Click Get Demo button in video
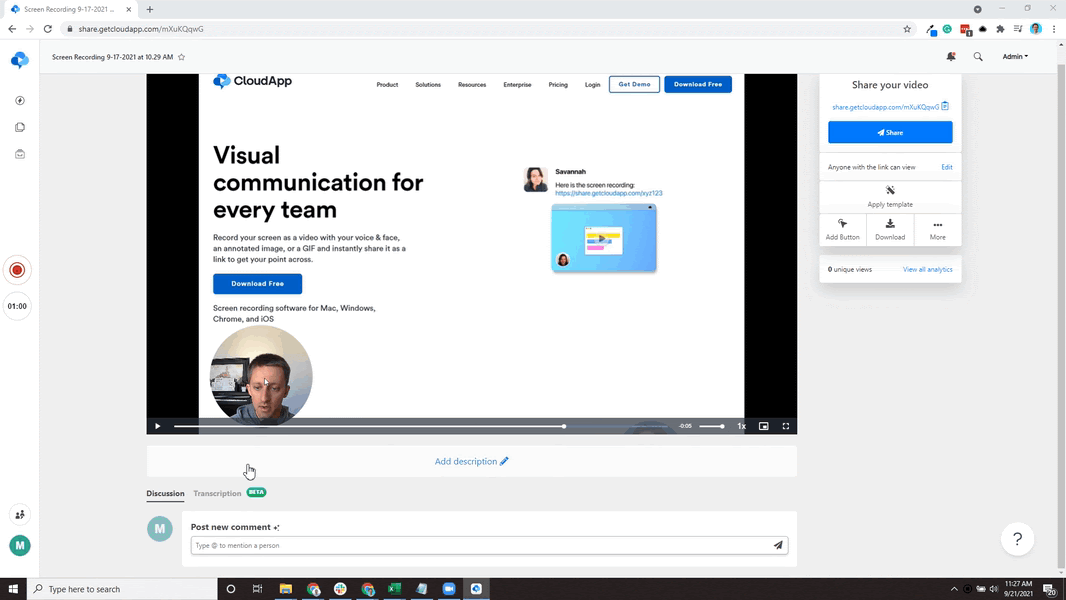The height and width of the screenshot is (600, 1066). pos(634,84)
